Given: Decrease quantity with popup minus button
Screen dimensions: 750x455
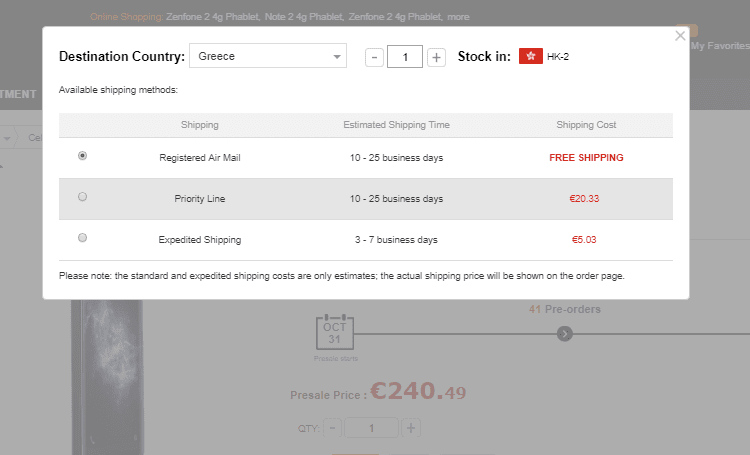Looking at the screenshot, I should (374, 57).
